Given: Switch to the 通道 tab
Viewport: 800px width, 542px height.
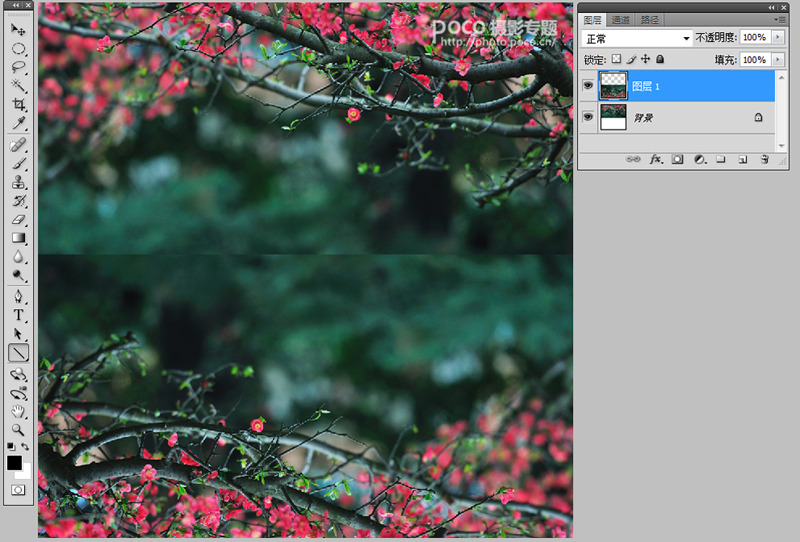Looking at the screenshot, I should [x=620, y=20].
